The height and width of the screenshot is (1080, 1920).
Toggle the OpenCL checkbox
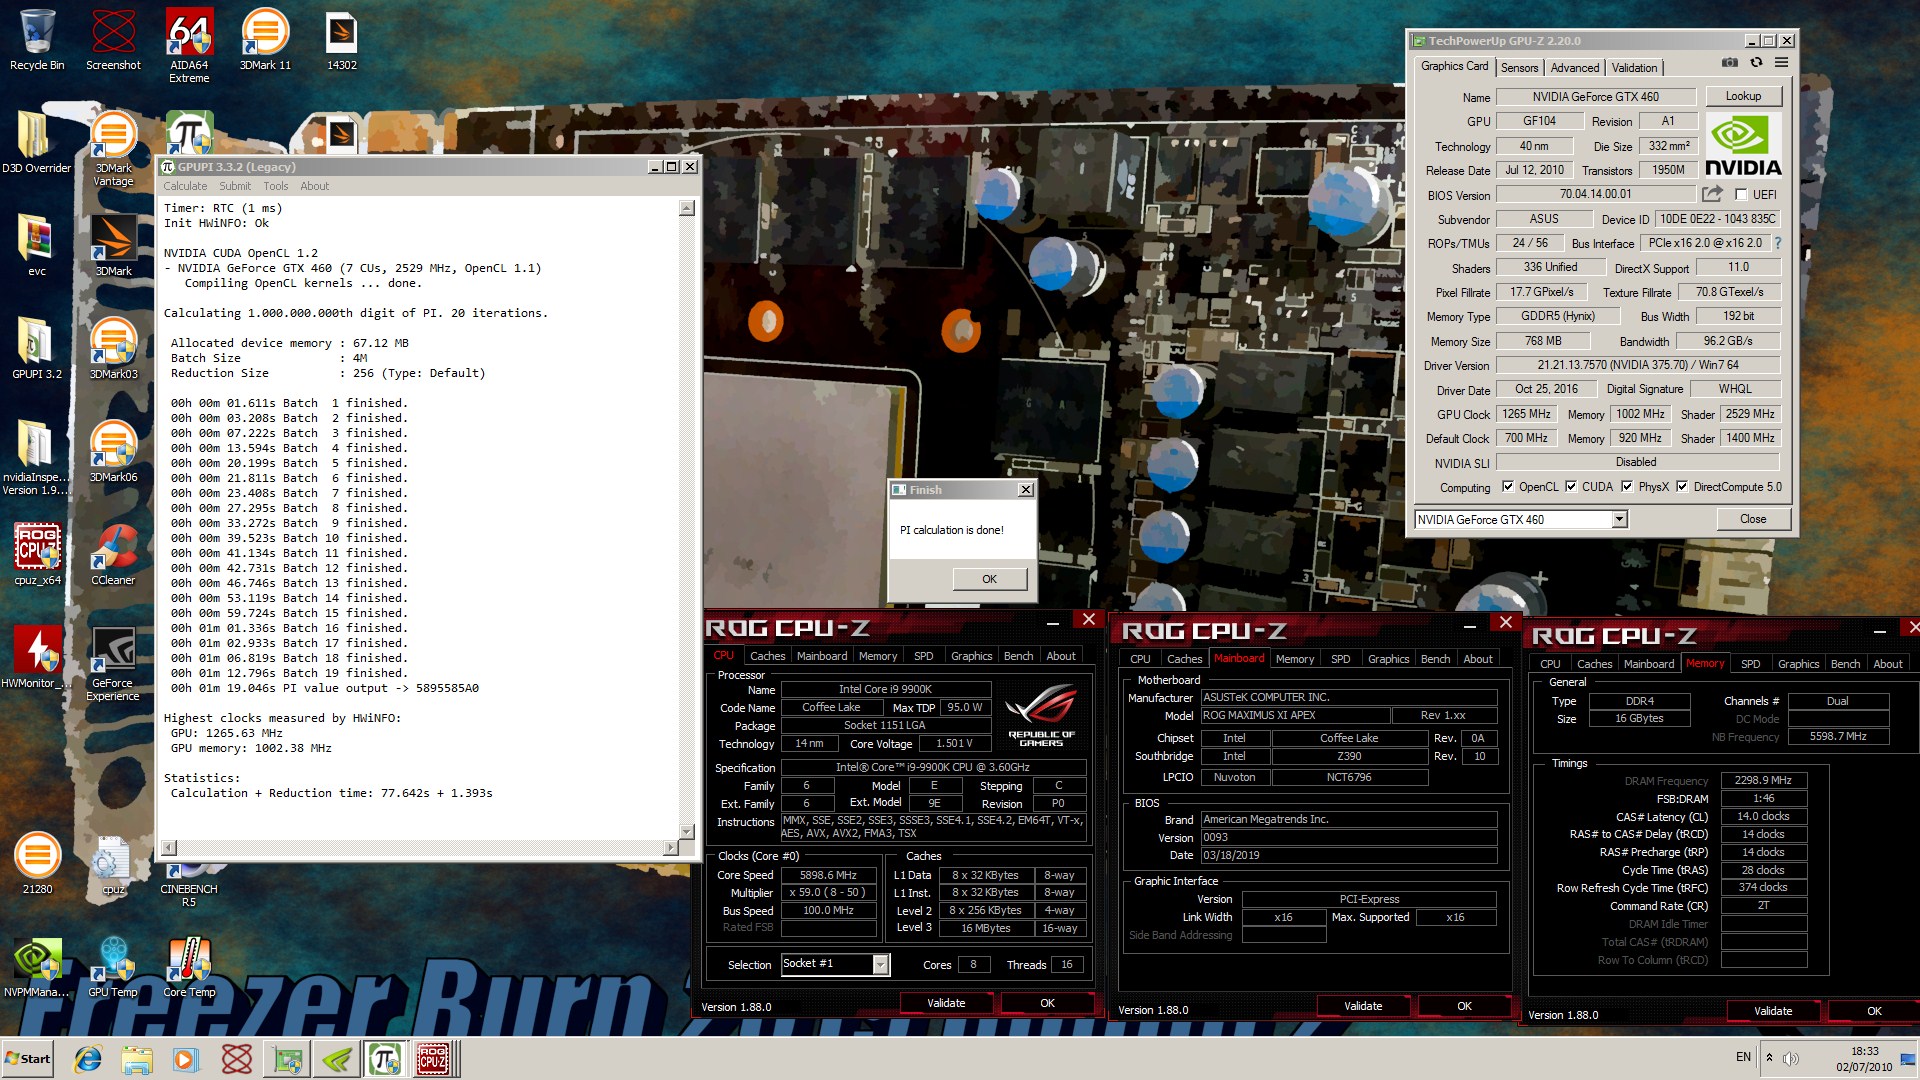click(1508, 487)
